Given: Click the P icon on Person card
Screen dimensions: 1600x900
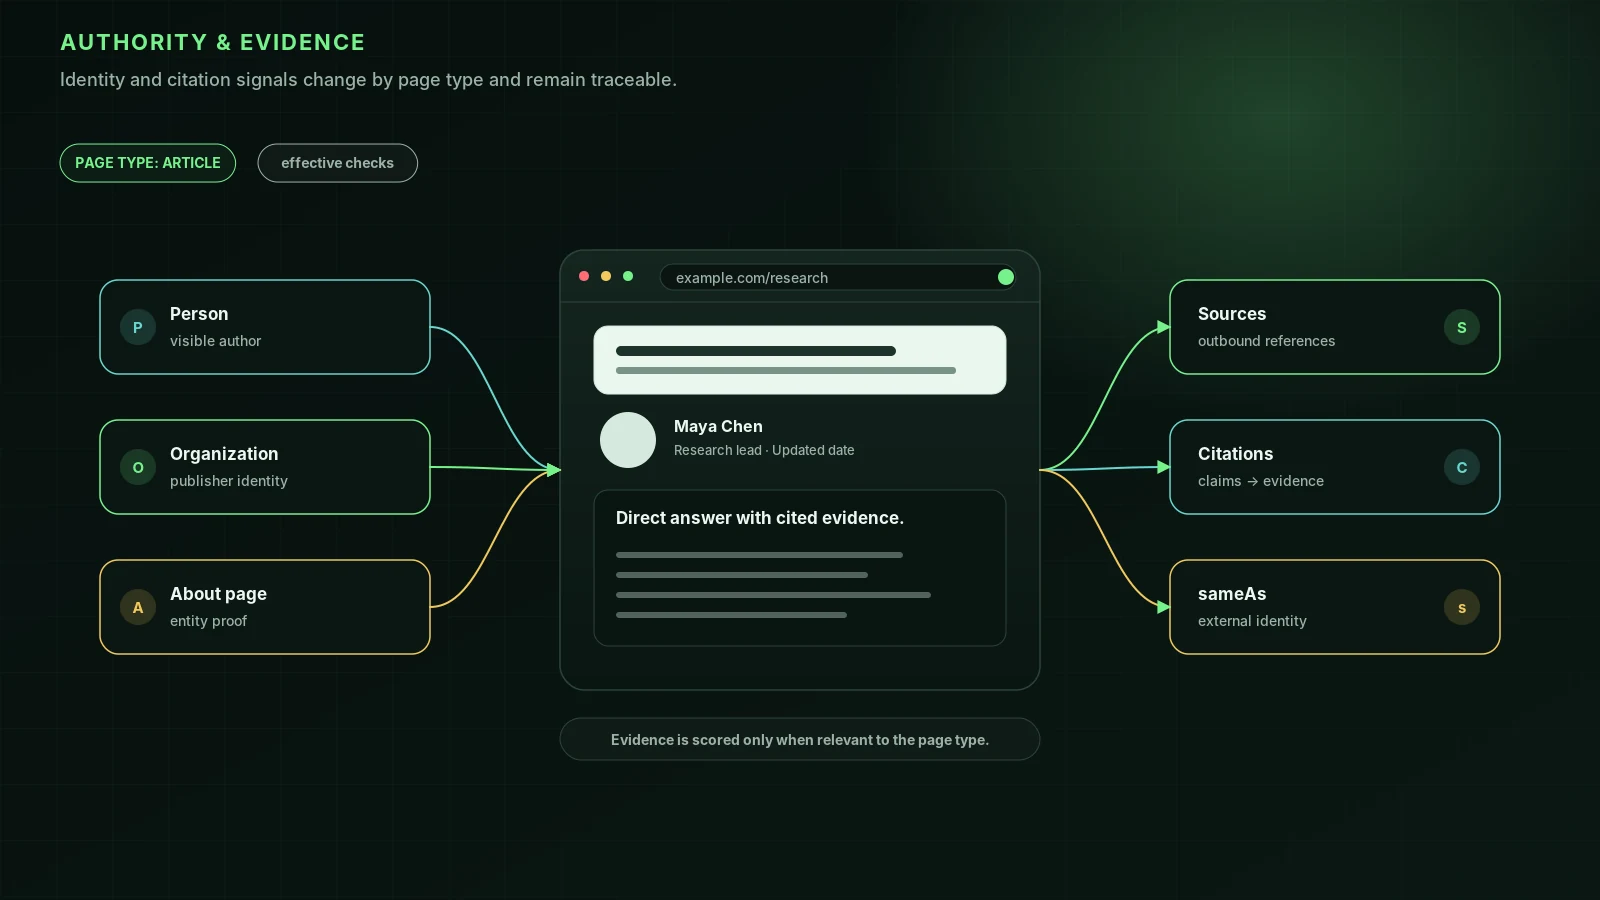Looking at the screenshot, I should [x=138, y=327].
